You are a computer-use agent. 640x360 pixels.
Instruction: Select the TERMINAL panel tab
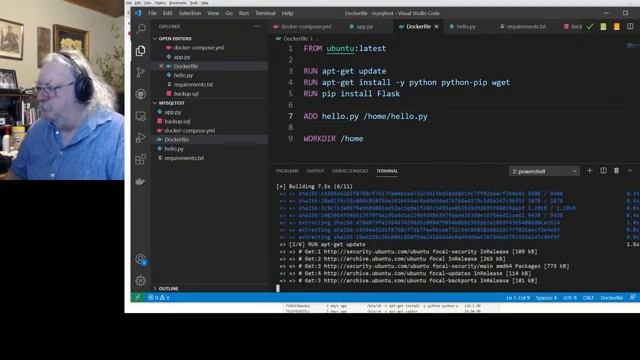tap(387, 171)
